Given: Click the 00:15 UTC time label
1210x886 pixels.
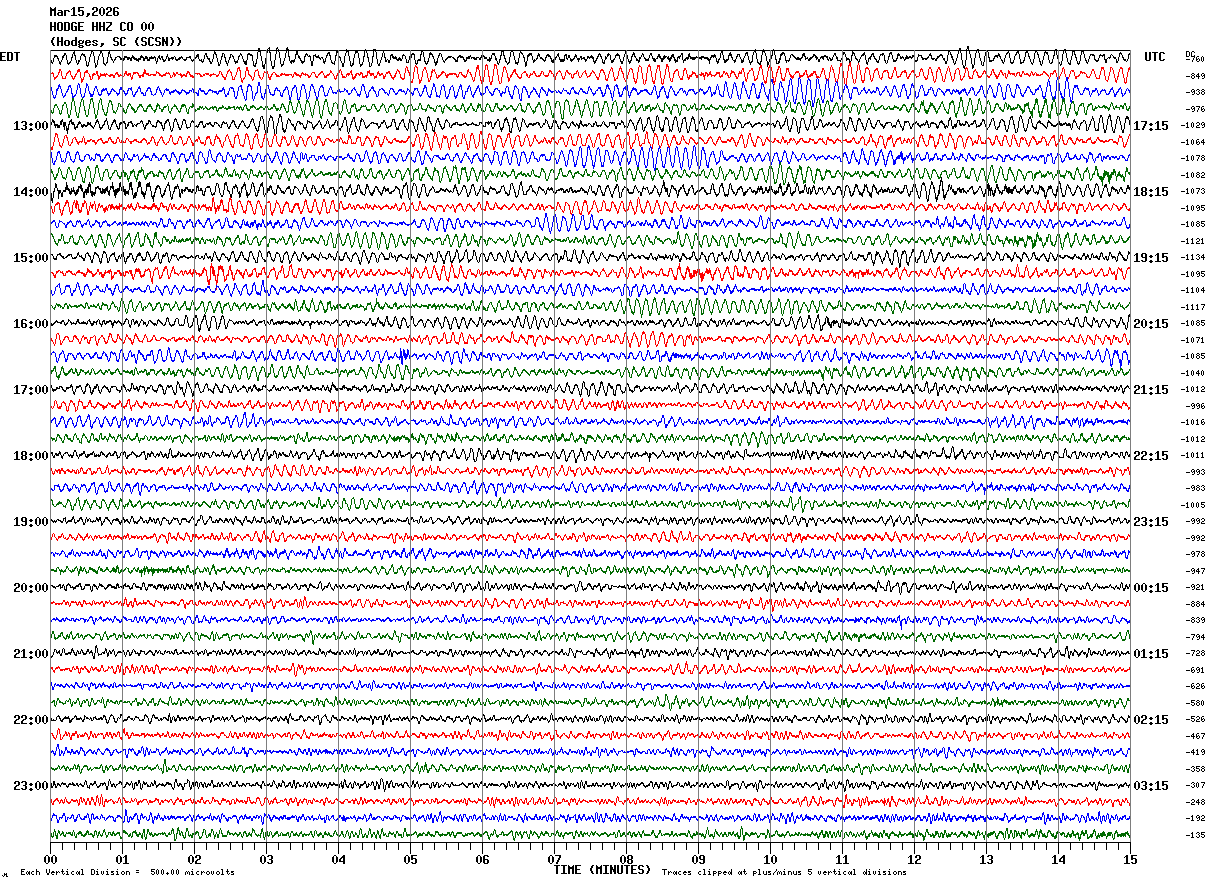Looking at the screenshot, I should [x=1151, y=588].
